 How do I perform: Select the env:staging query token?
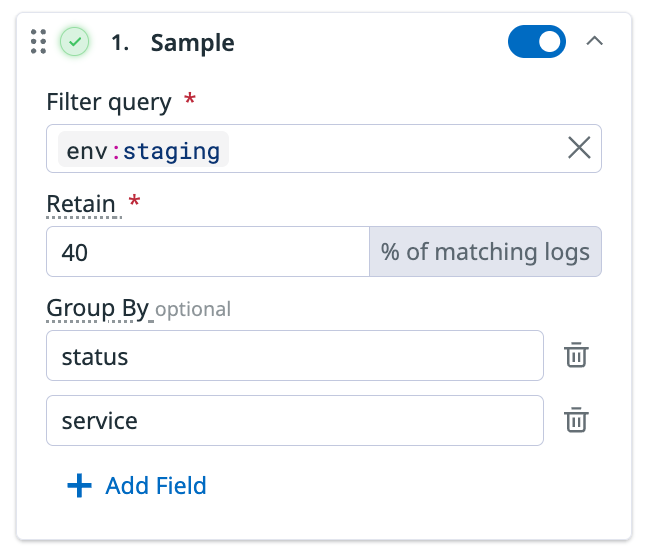point(143,150)
